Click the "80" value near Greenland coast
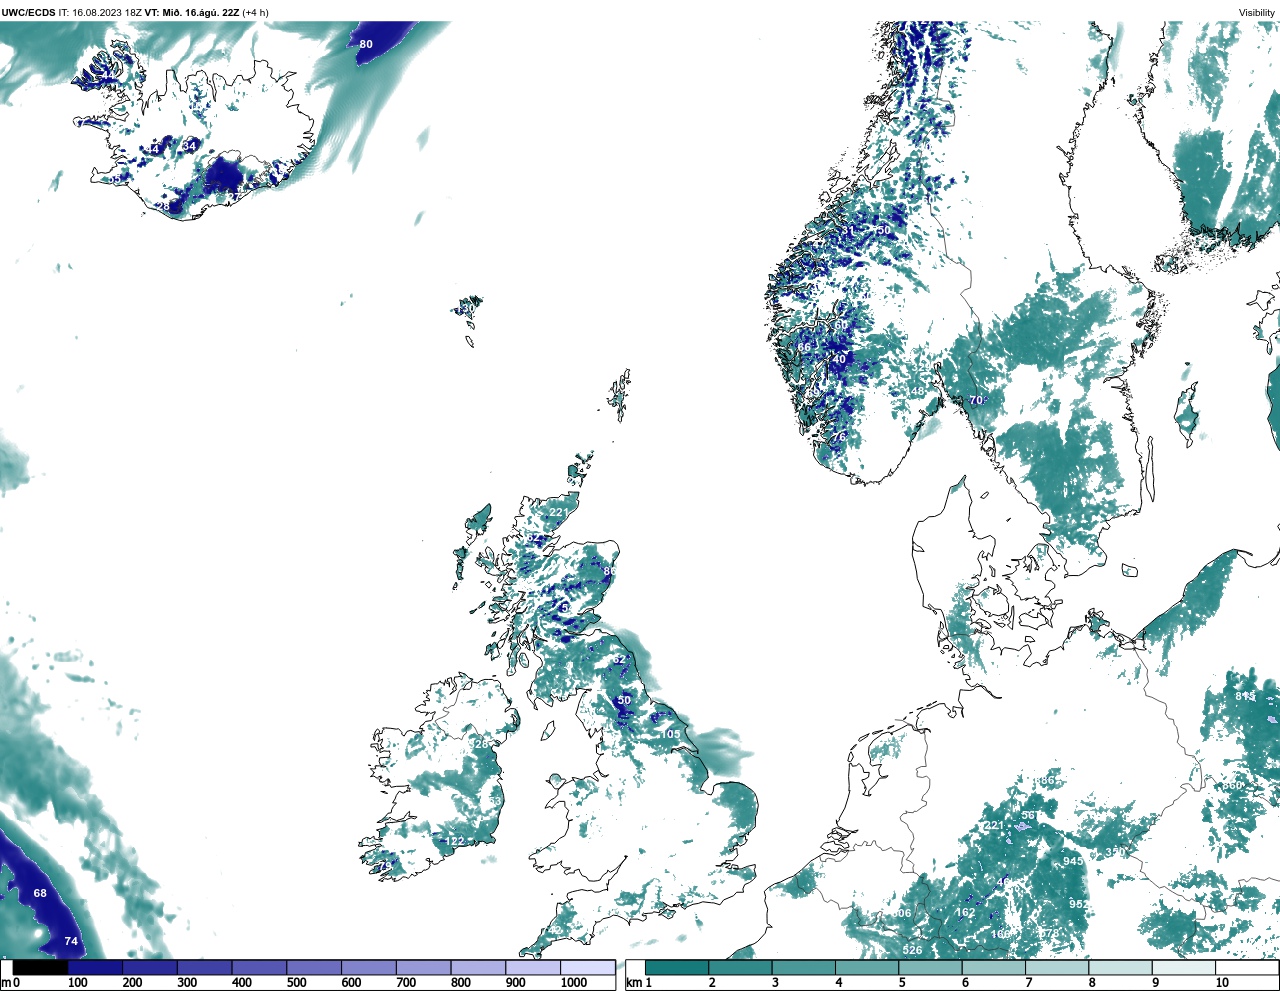The image size is (1280, 991). tap(366, 44)
